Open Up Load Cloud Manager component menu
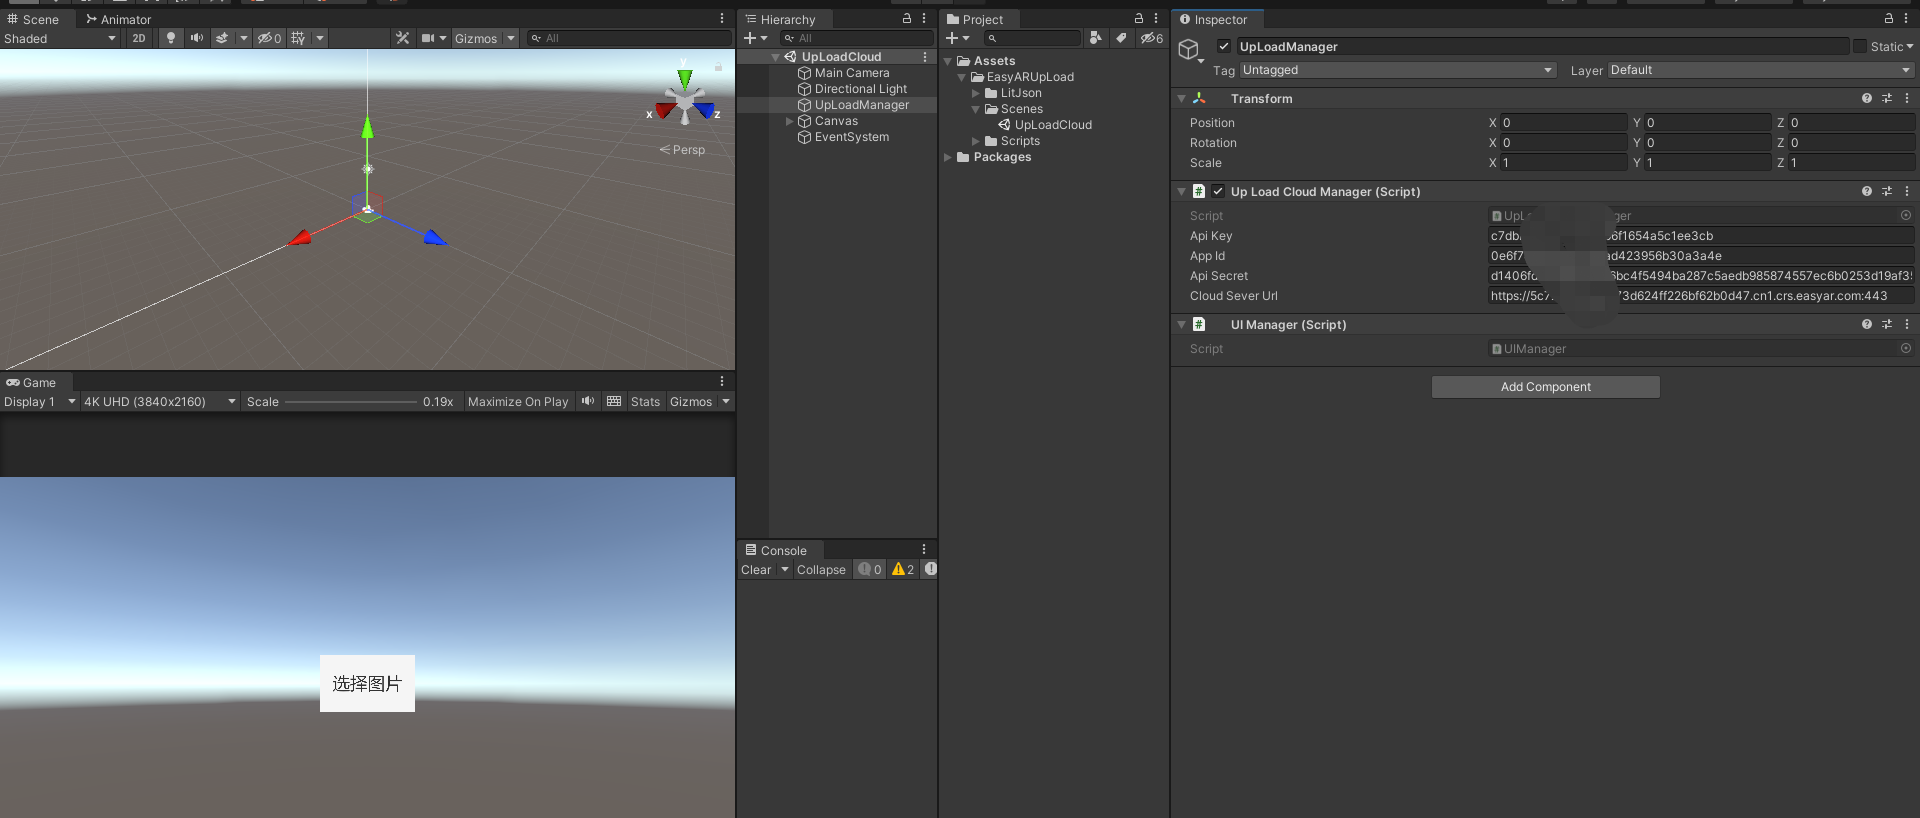 tap(1907, 191)
